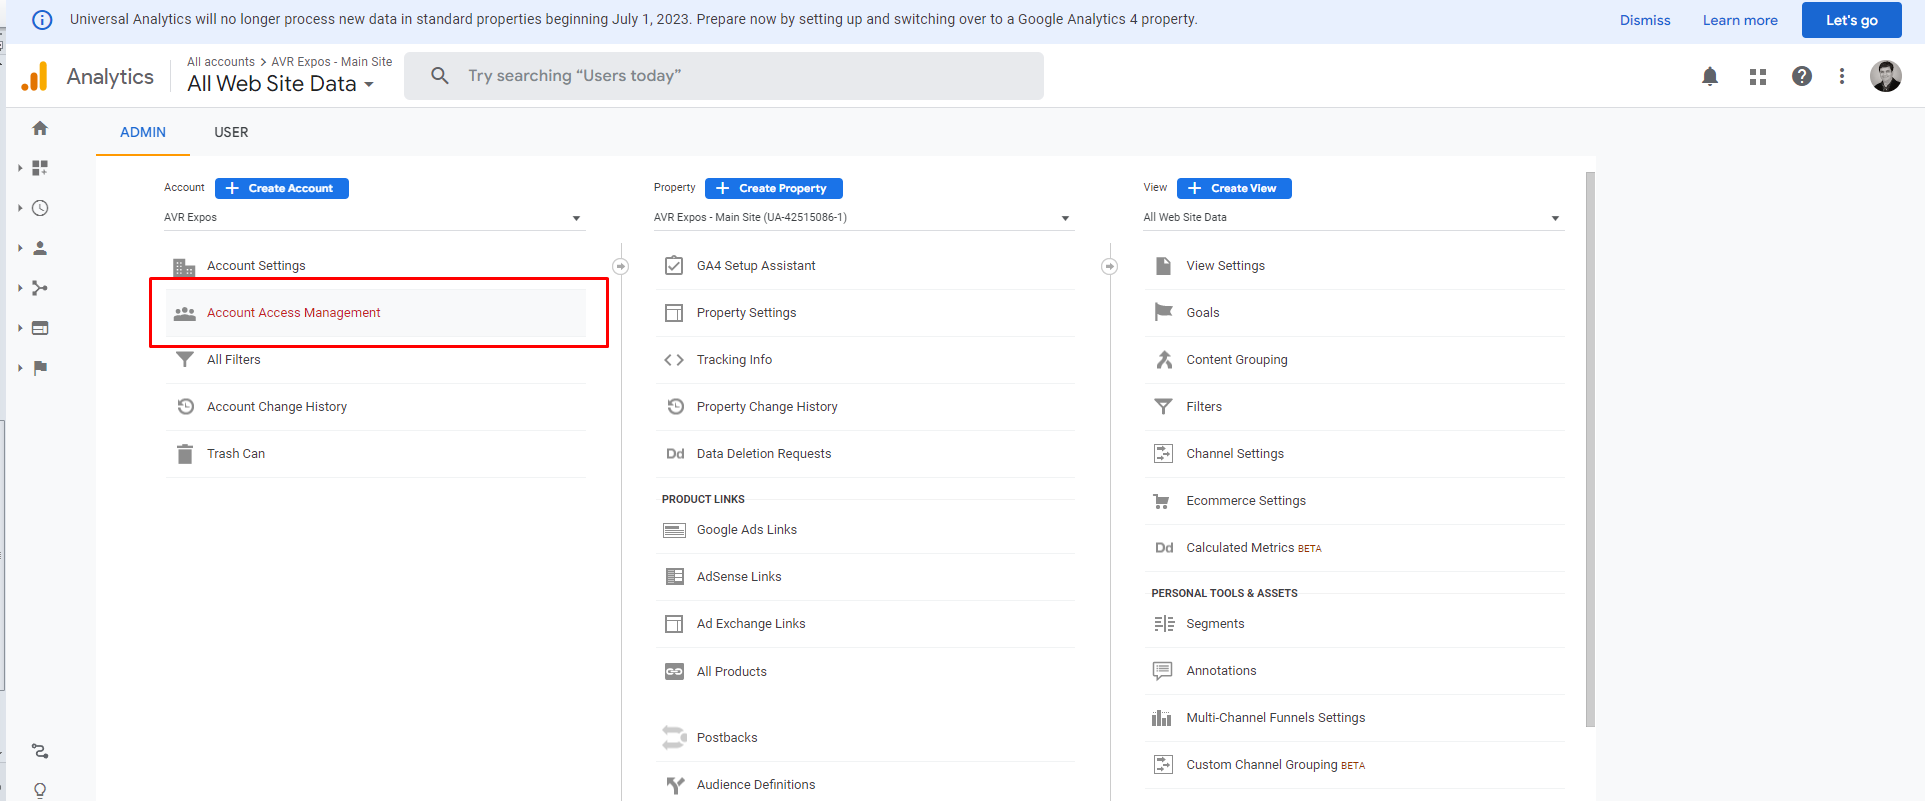Dismiss the Universal Analytics banner

click(x=1645, y=20)
